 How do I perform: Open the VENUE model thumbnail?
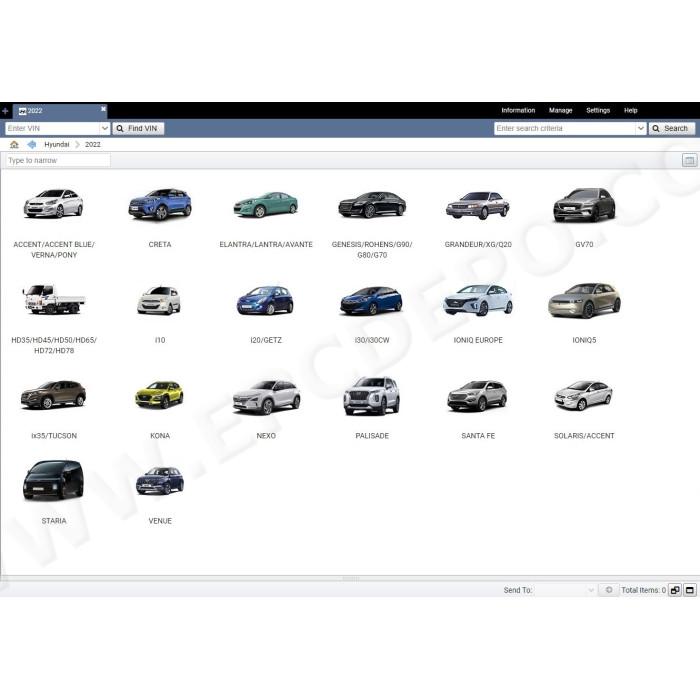159,480
